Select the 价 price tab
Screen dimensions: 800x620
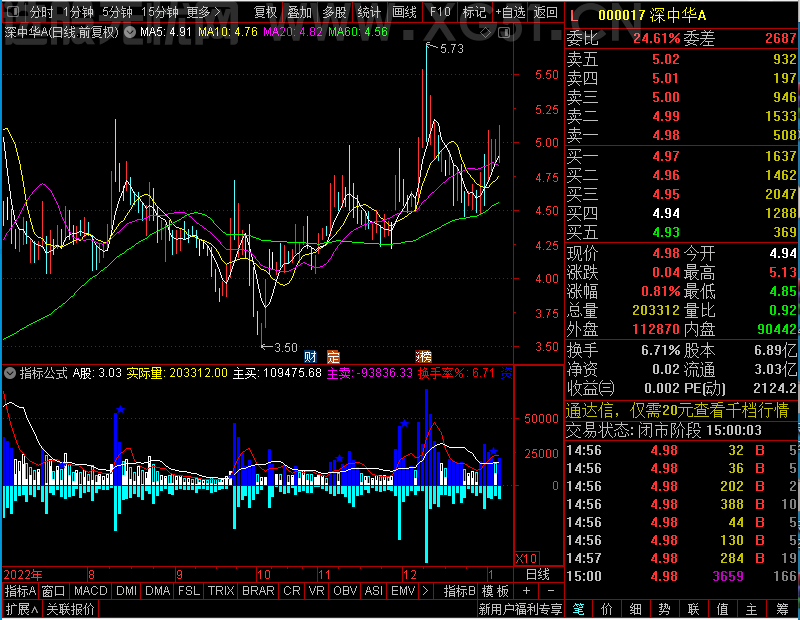607,609
